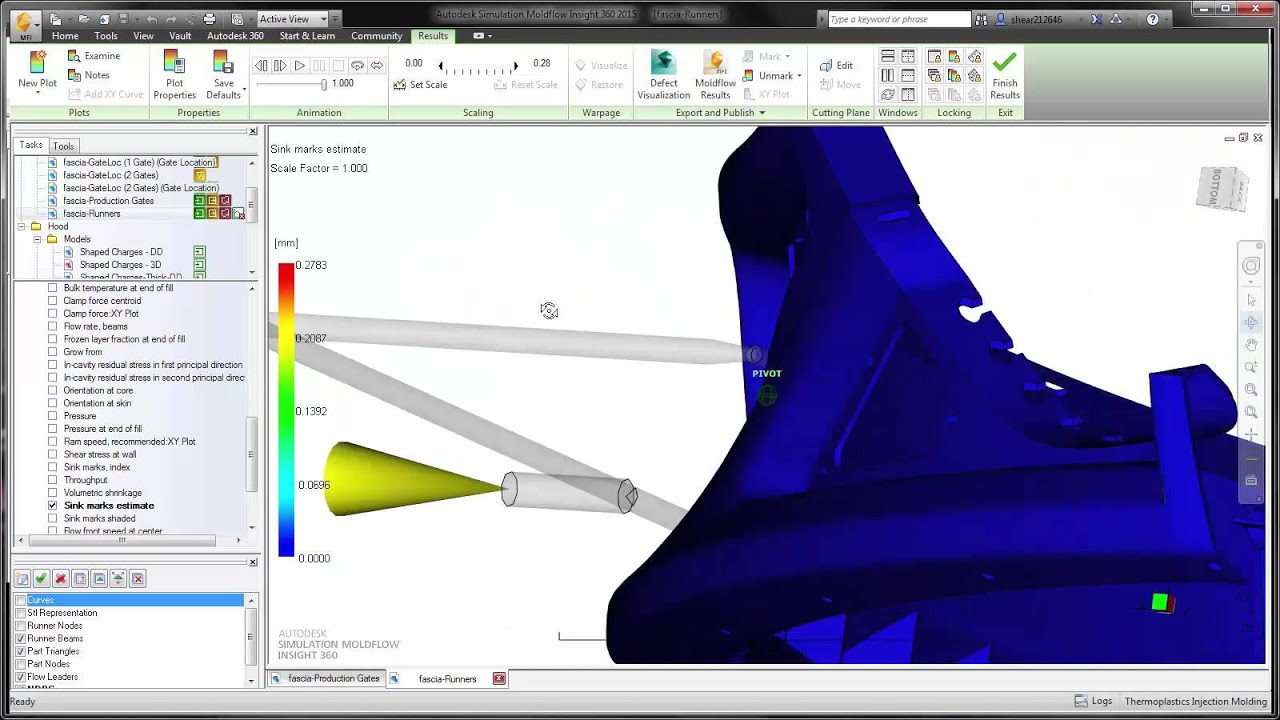Image resolution: width=1280 pixels, height=720 pixels.
Task: Enable Stl Representation layer
Action: (x=21, y=613)
